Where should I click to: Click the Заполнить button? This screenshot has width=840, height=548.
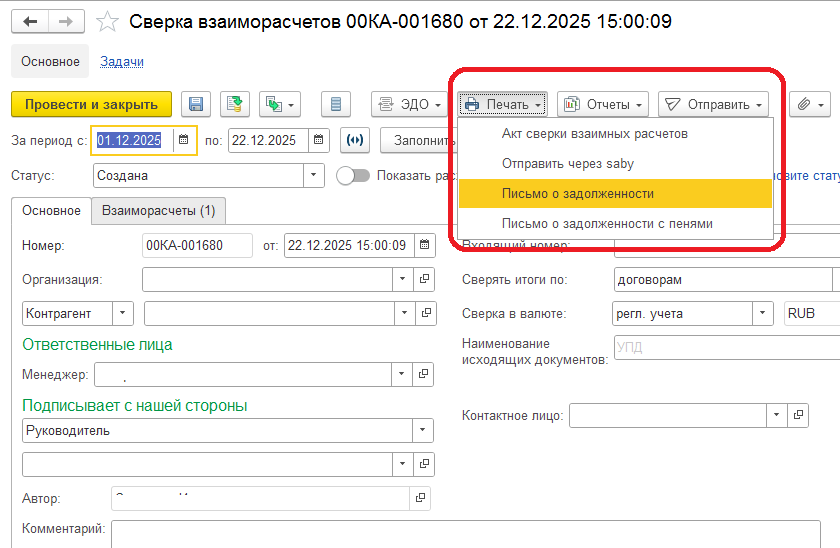[420, 140]
